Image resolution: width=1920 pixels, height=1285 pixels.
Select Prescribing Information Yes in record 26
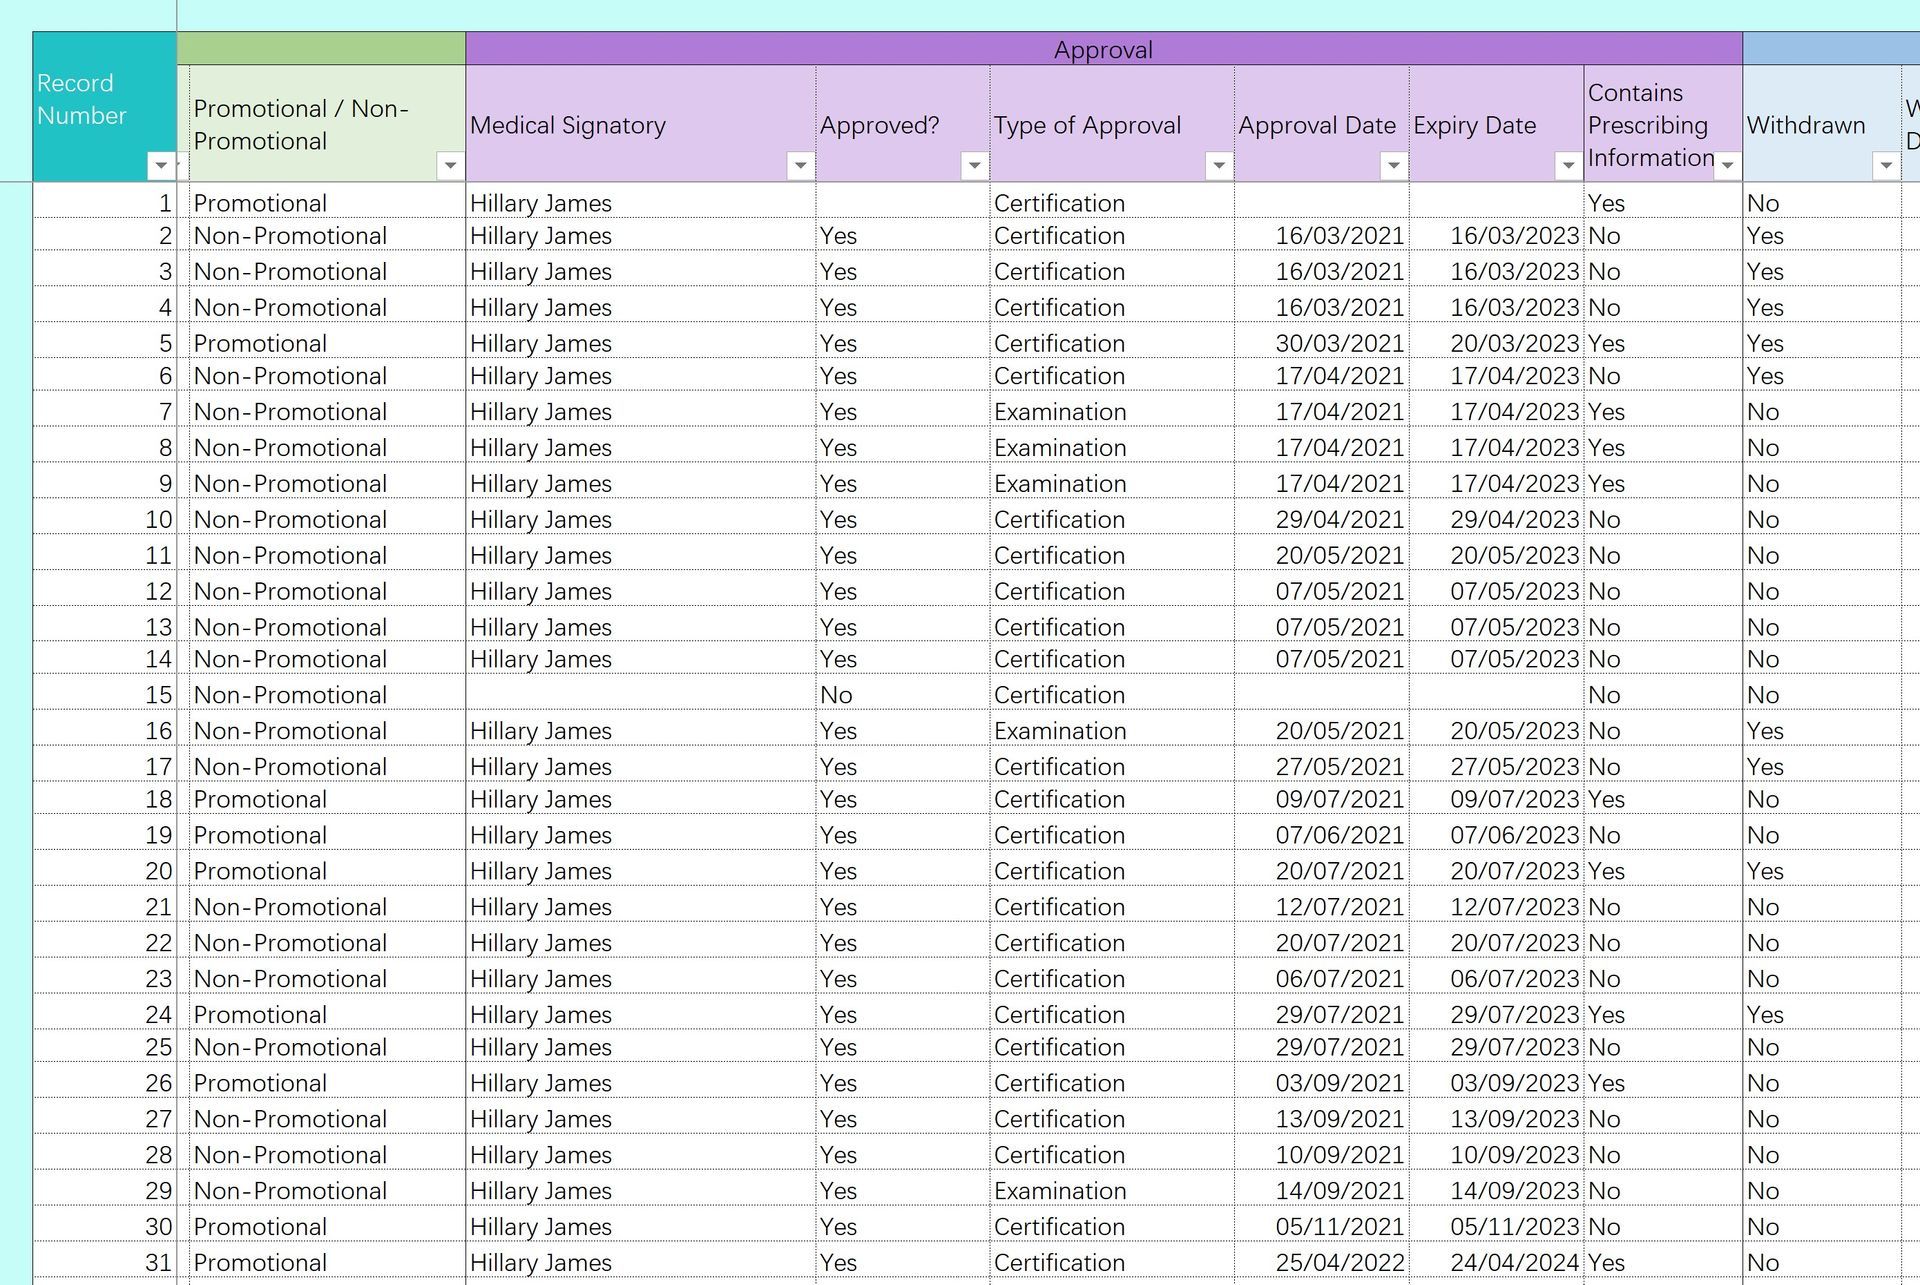[x=1663, y=1082]
